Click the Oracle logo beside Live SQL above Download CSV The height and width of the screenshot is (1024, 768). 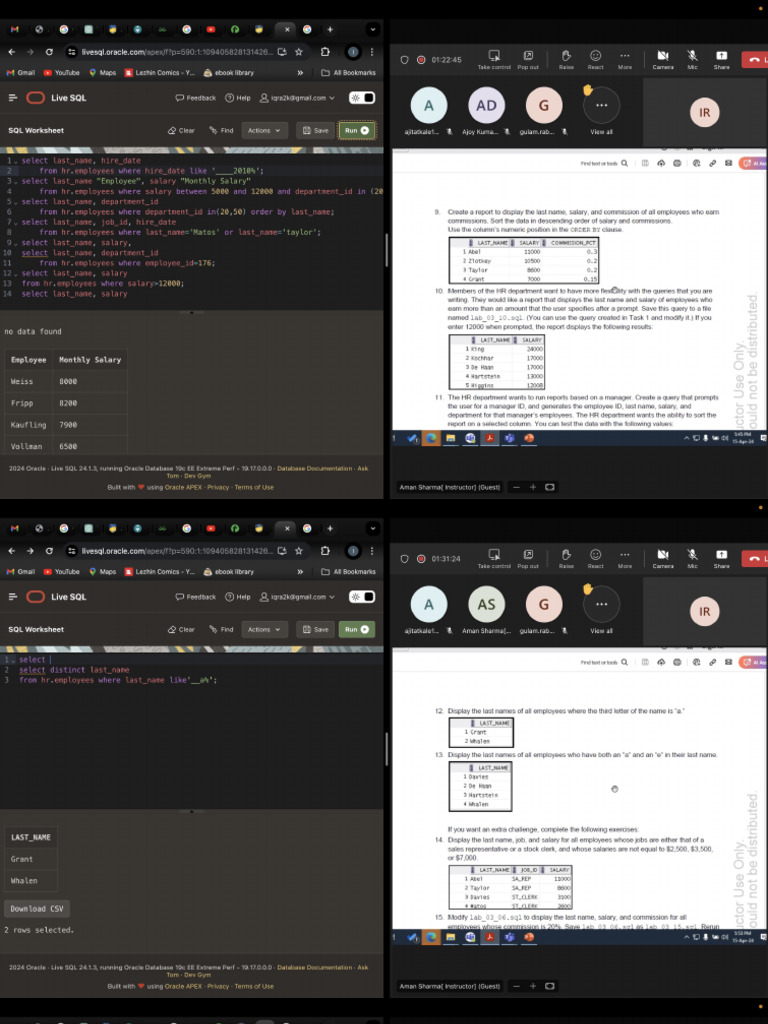pos(35,596)
